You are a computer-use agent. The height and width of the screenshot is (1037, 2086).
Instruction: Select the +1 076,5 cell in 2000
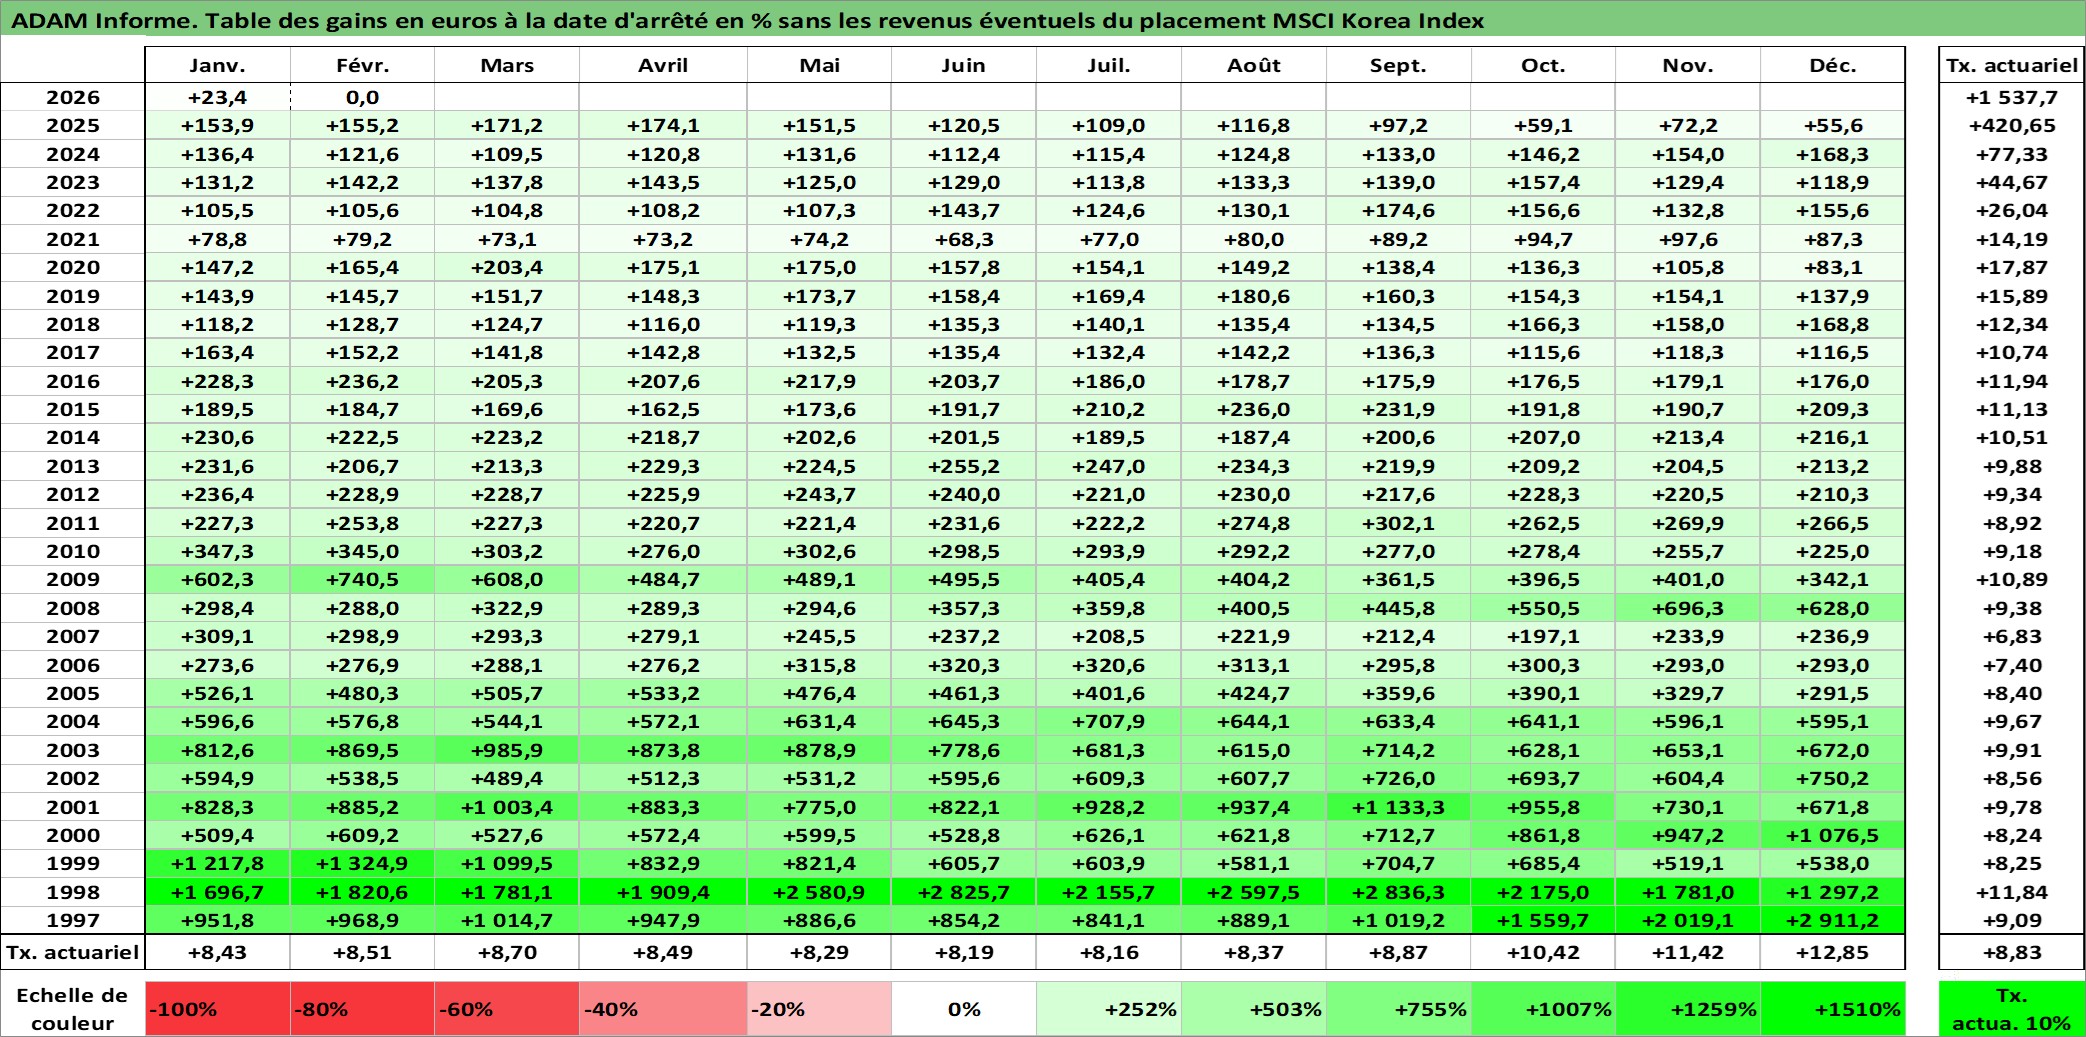(1832, 835)
